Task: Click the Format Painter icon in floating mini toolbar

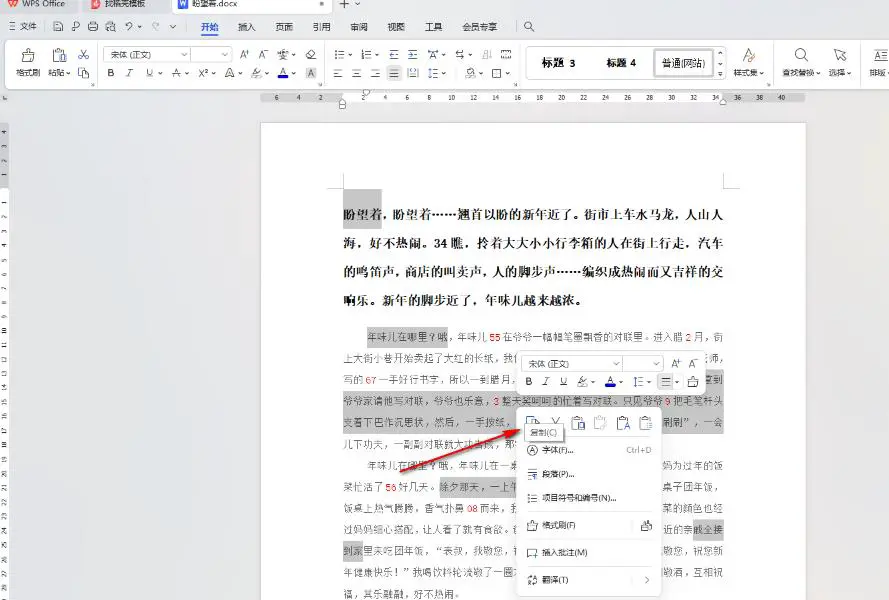Action: tap(692, 382)
